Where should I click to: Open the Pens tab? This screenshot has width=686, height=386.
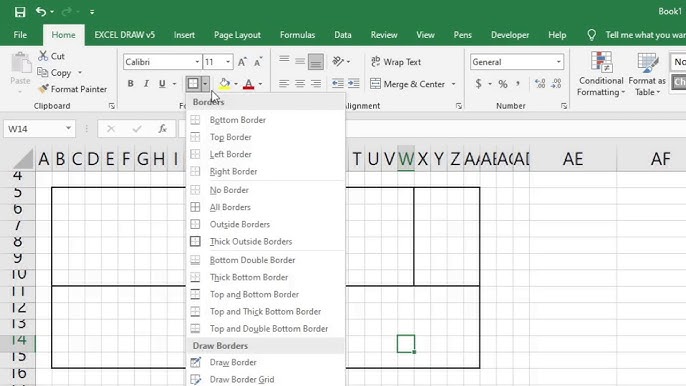pos(462,35)
